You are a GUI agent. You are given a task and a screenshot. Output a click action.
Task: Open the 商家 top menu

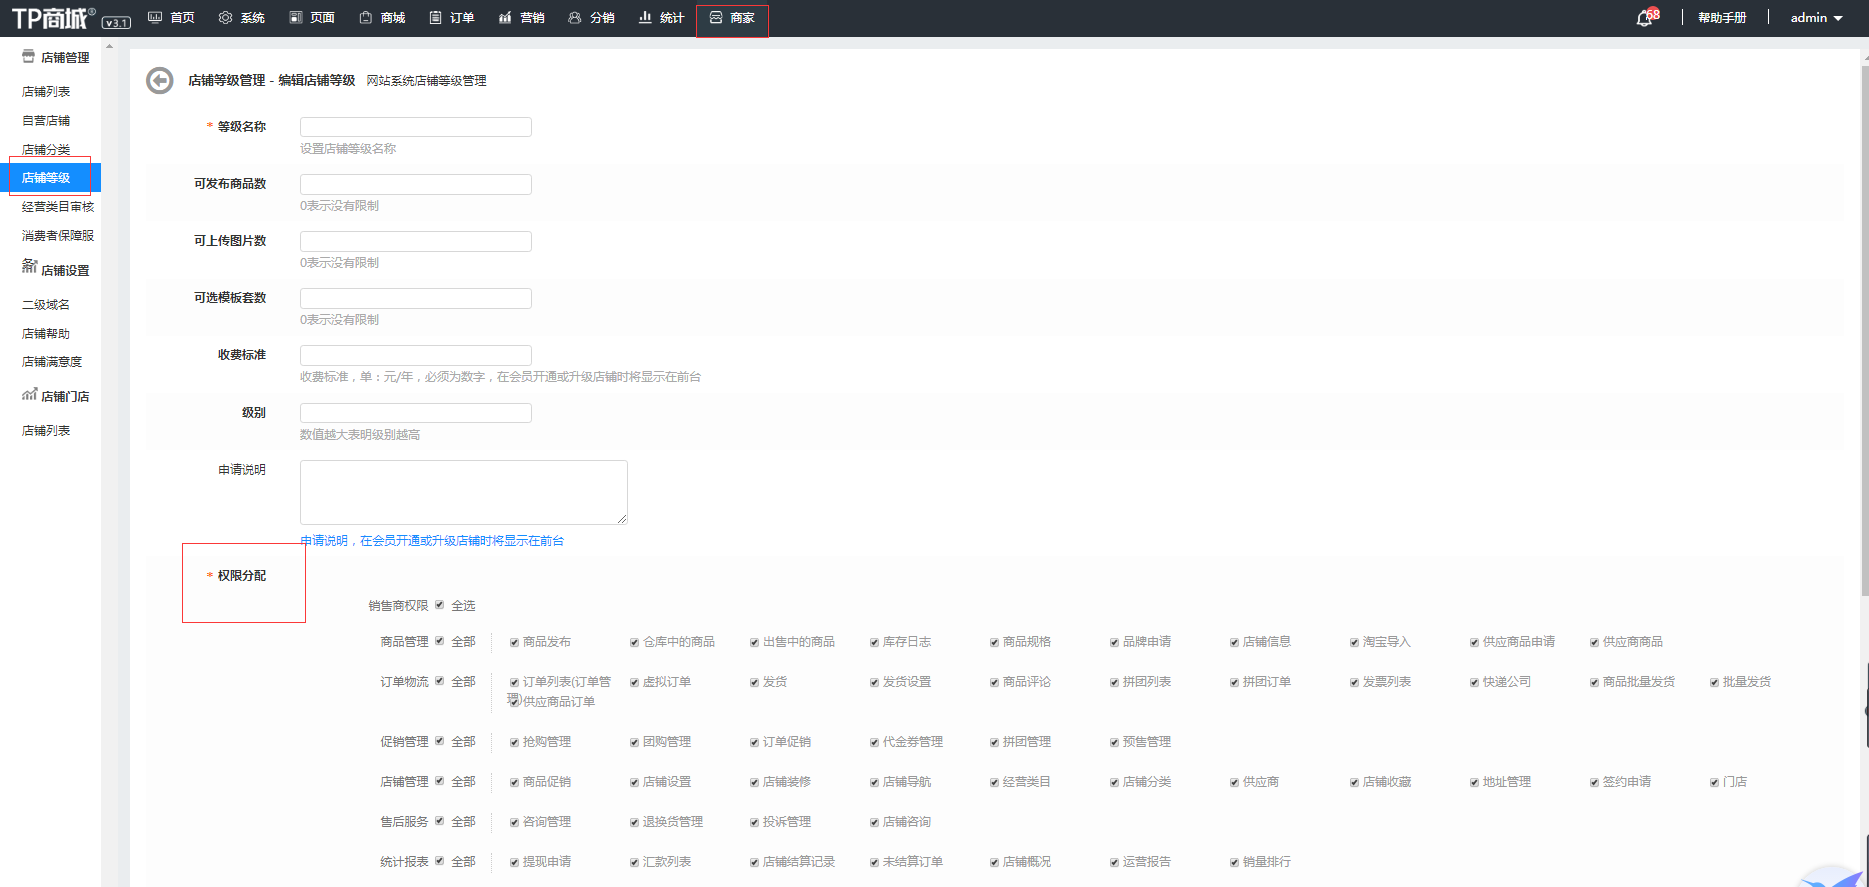732,18
